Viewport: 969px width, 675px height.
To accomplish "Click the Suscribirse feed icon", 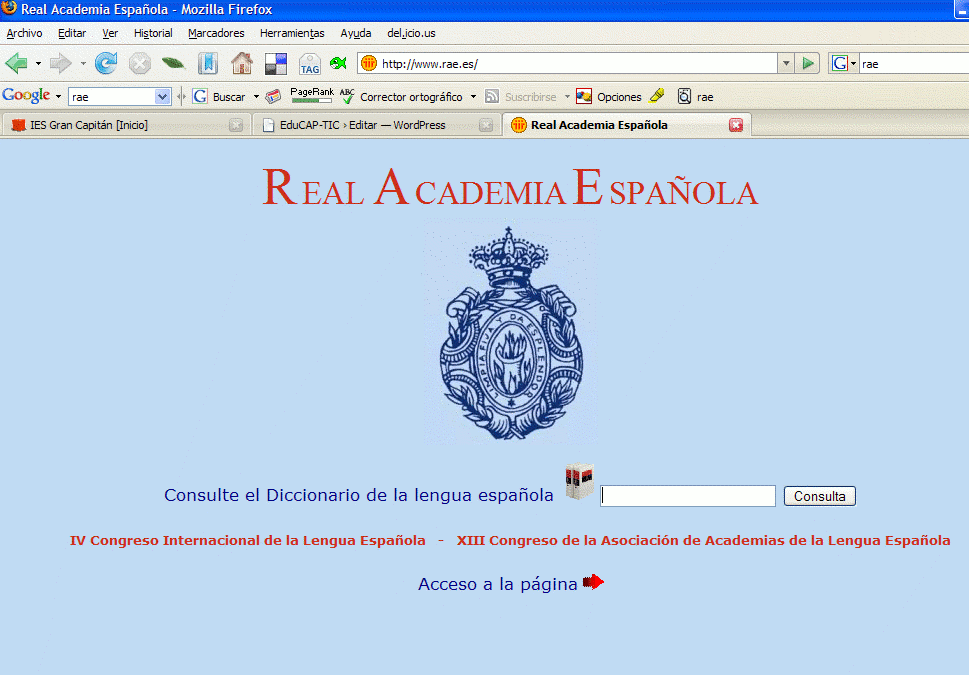I will coord(492,96).
